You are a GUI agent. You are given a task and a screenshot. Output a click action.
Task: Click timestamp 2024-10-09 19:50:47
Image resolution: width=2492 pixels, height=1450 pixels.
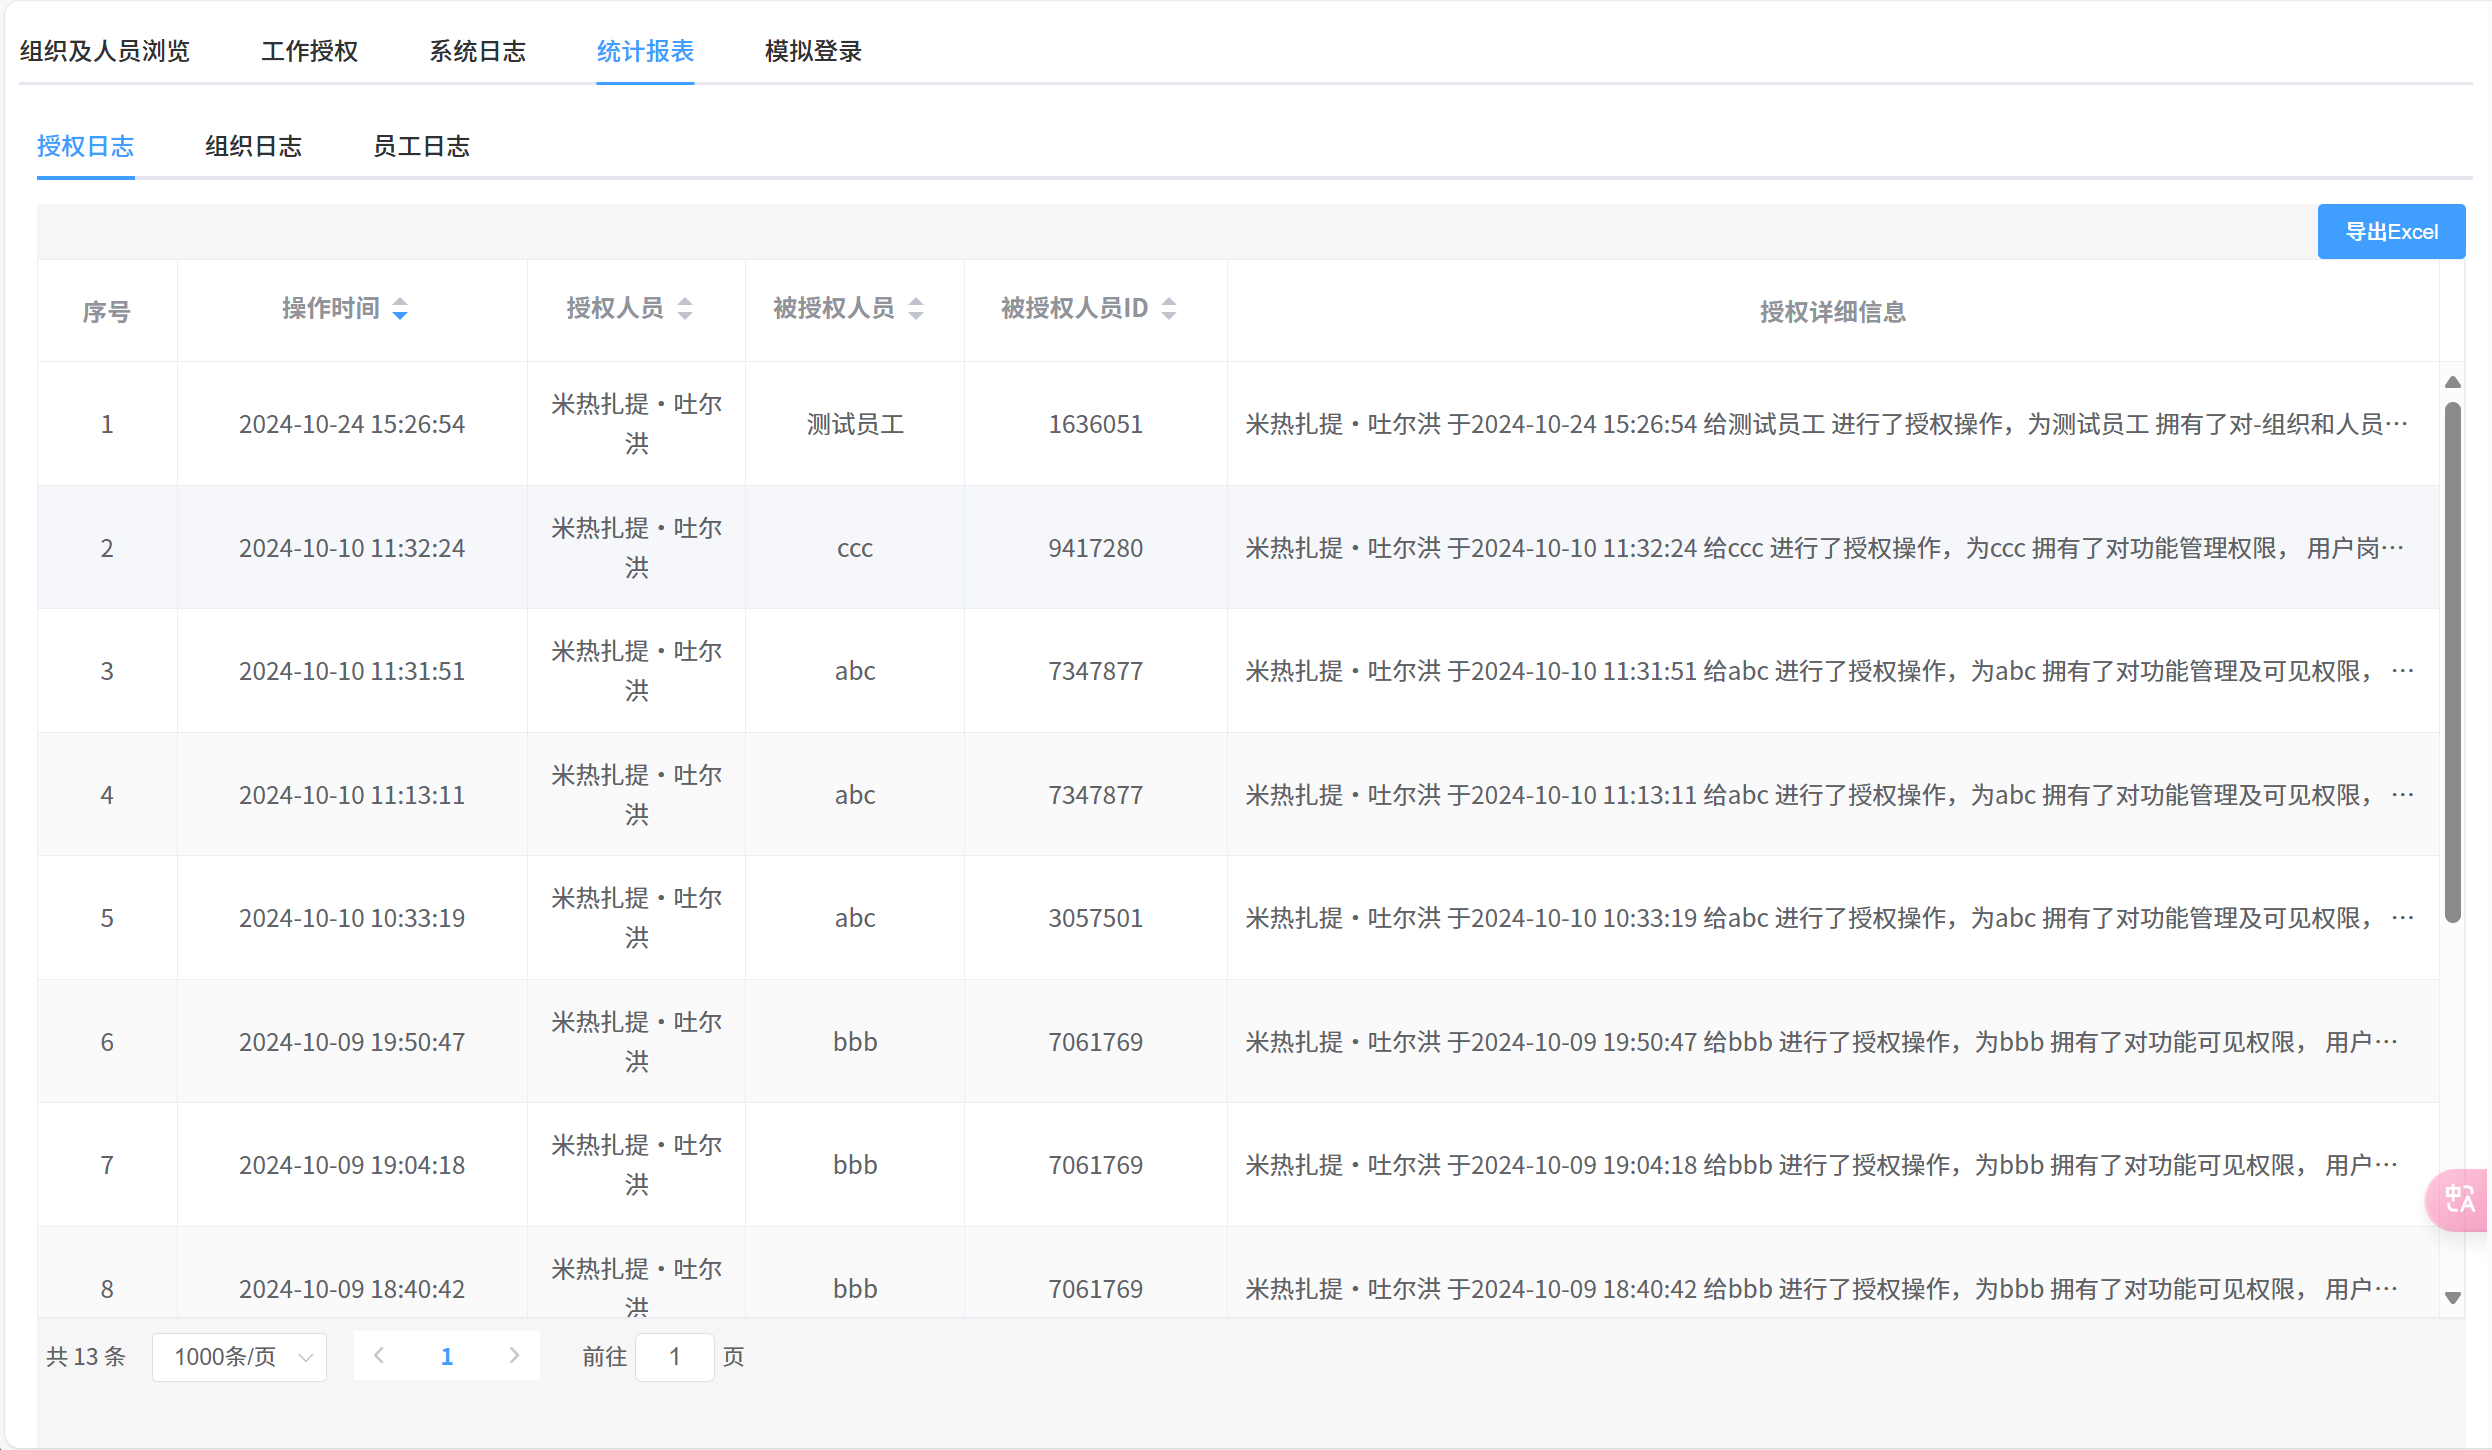352,1042
